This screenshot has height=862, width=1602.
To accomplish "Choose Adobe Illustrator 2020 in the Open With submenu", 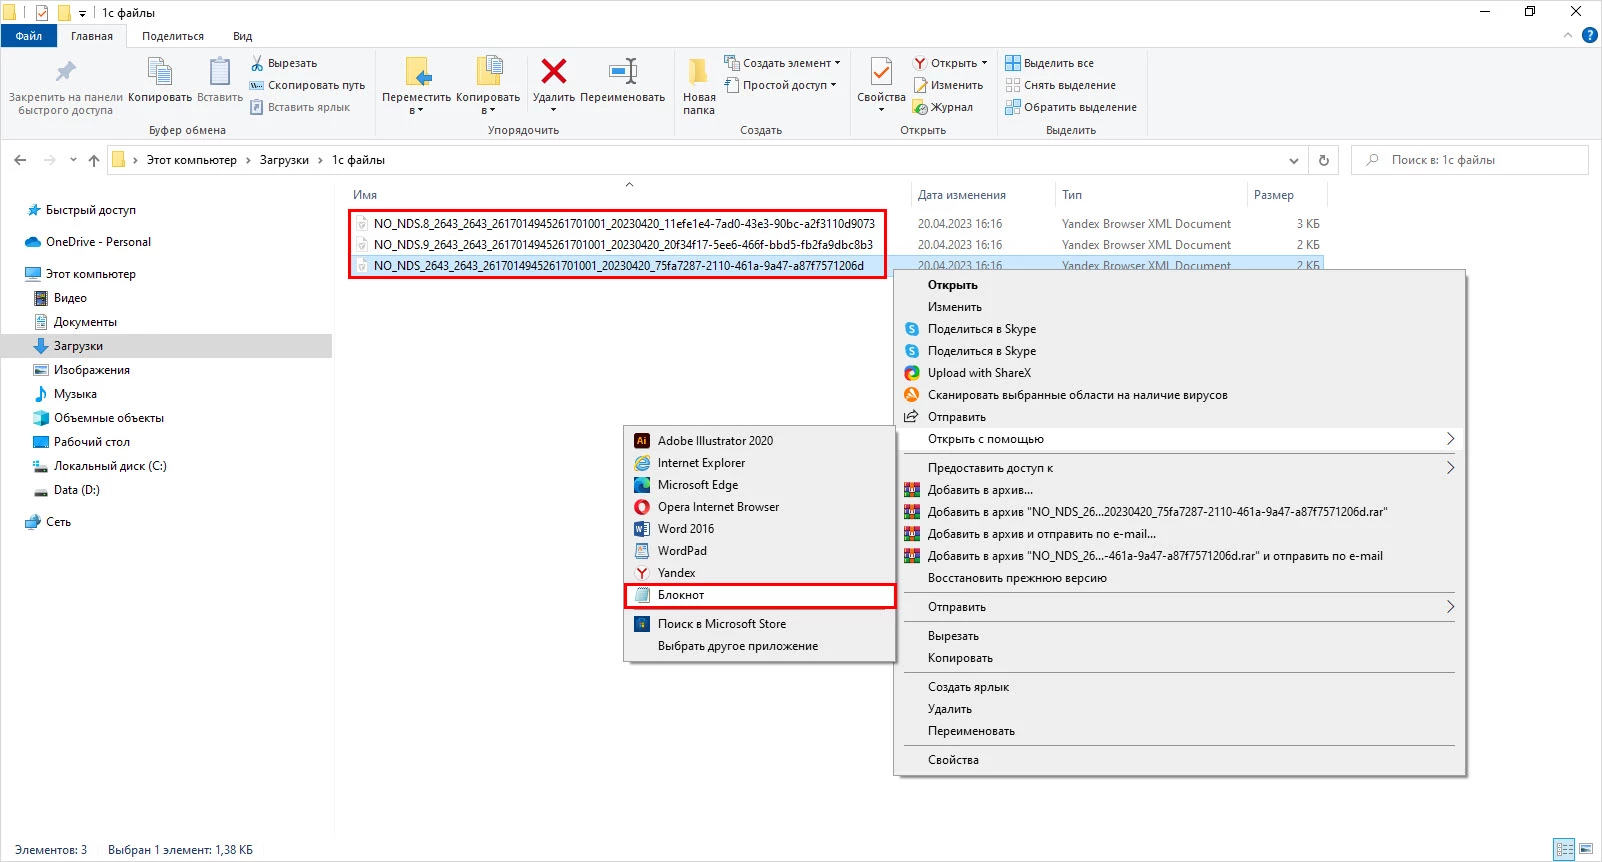I will (x=759, y=441).
